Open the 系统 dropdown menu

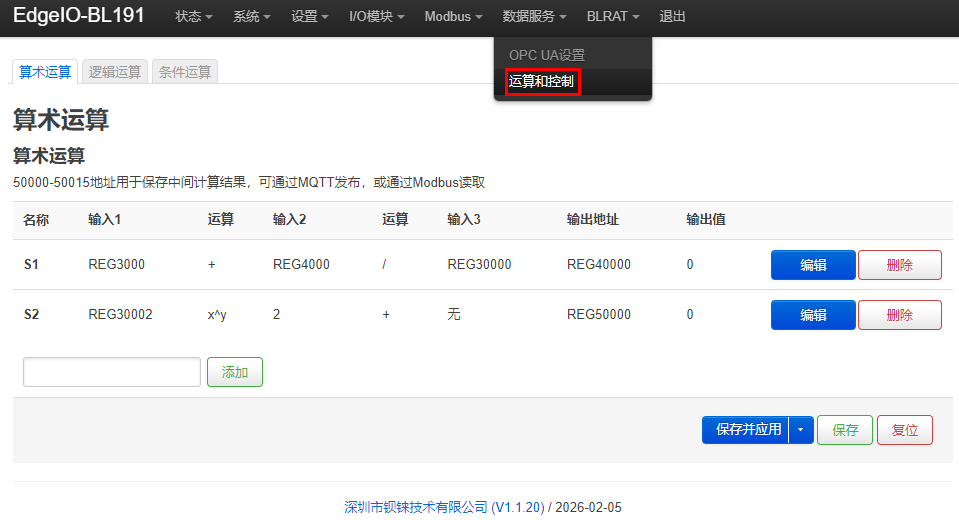[x=251, y=17]
